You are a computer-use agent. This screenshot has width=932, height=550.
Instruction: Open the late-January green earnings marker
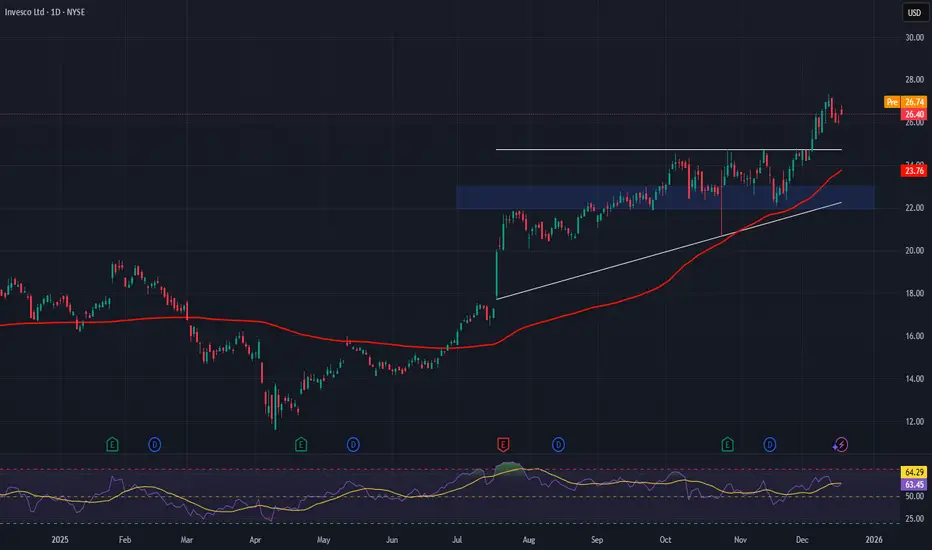pos(112,444)
